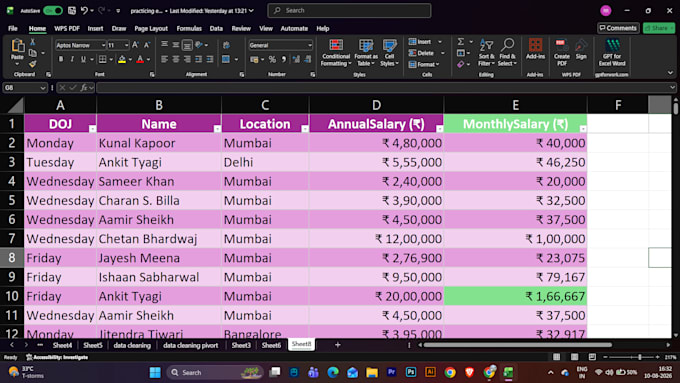Viewport: 680px width, 383px height.
Task: Click the Decrease Font Size icon
Action: (147, 45)
